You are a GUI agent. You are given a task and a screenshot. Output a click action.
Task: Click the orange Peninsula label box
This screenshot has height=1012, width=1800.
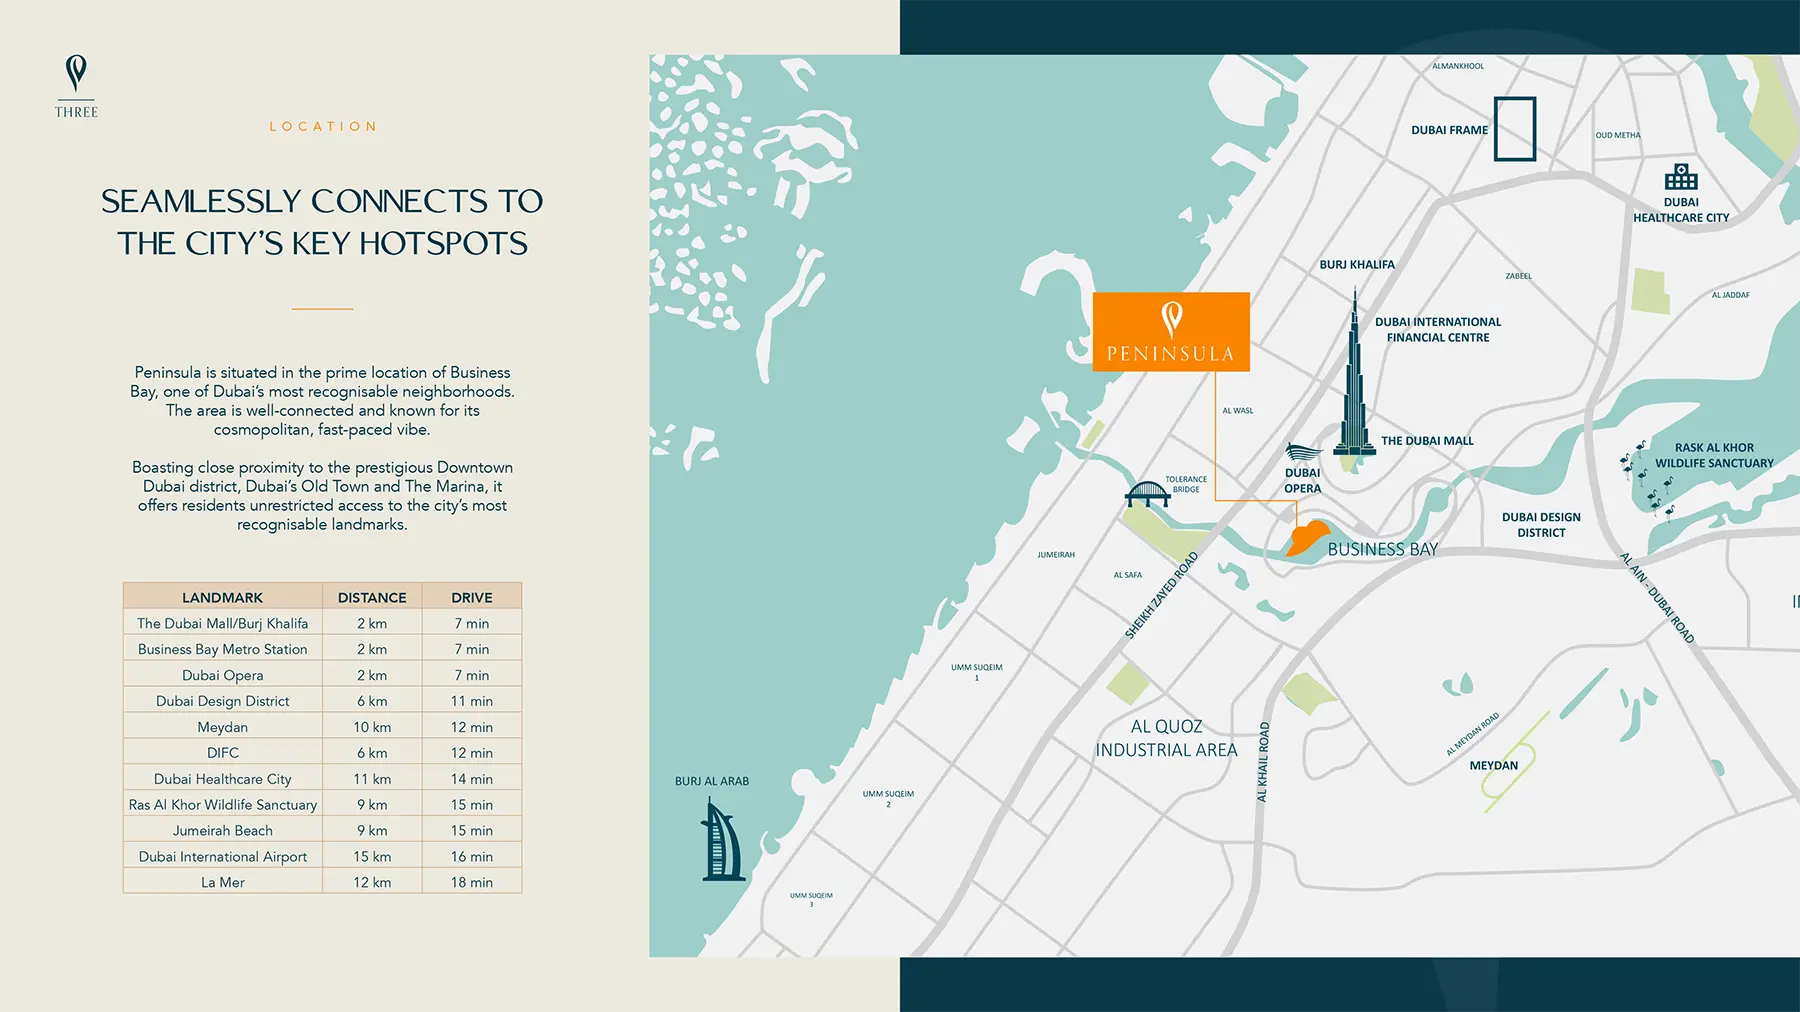coord(1170,332)
